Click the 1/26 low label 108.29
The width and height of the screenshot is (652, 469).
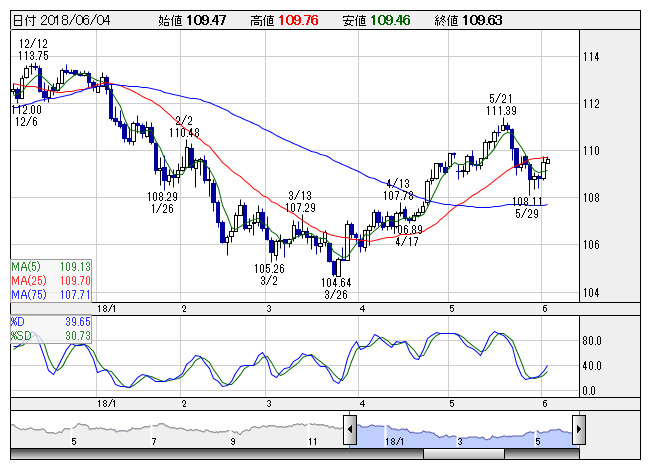(x=162, y=202)
